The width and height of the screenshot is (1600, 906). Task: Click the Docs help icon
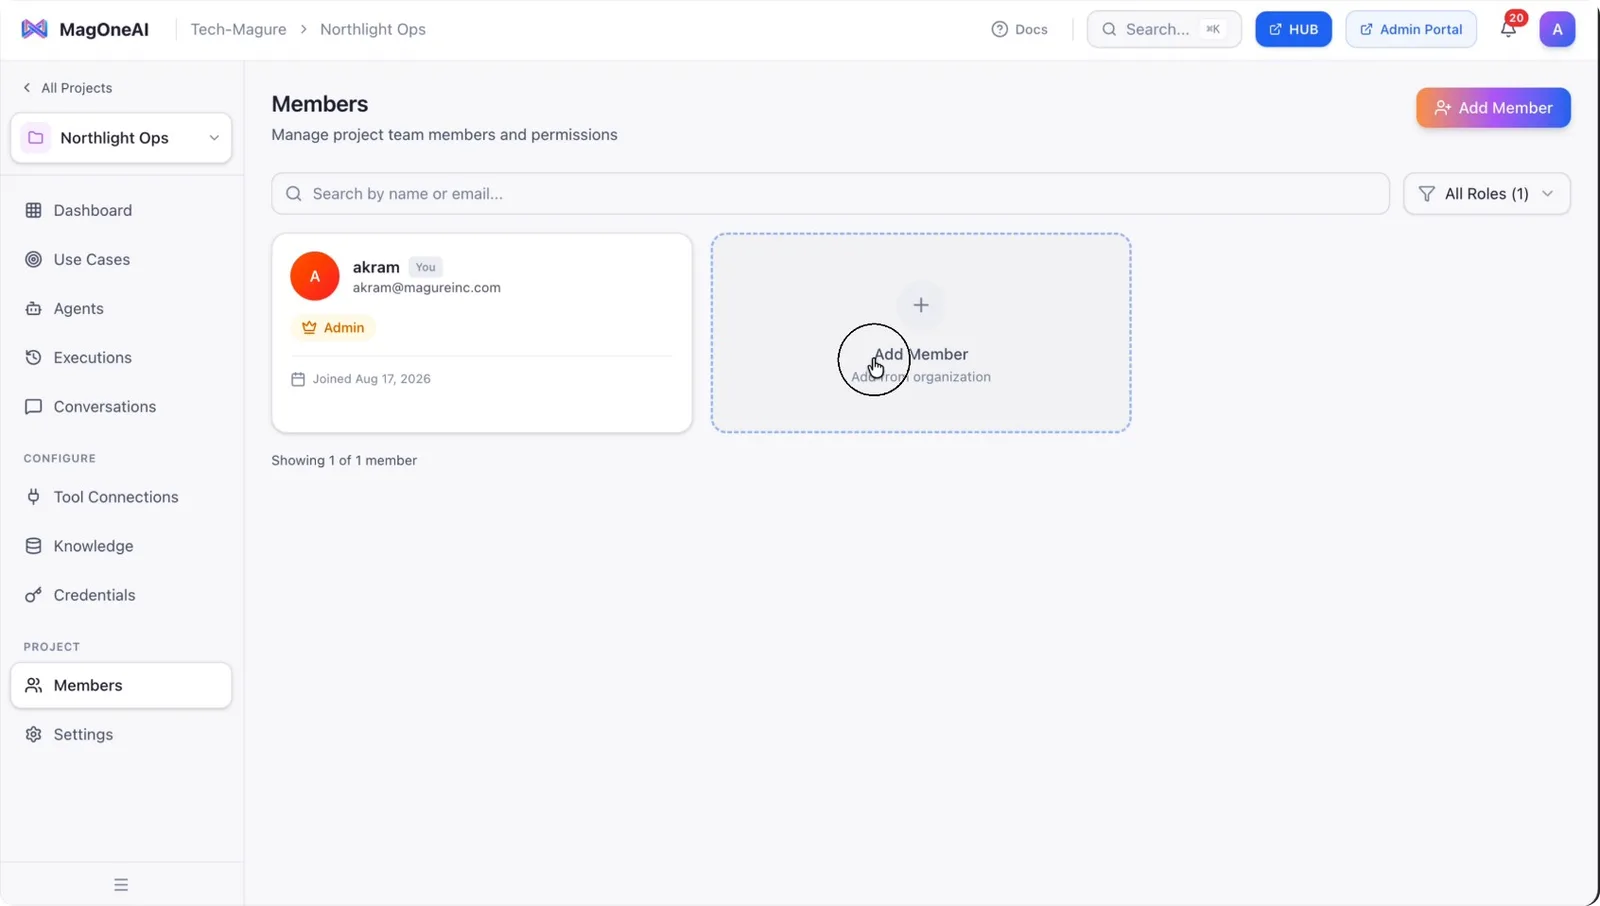(x=999, y=29)
